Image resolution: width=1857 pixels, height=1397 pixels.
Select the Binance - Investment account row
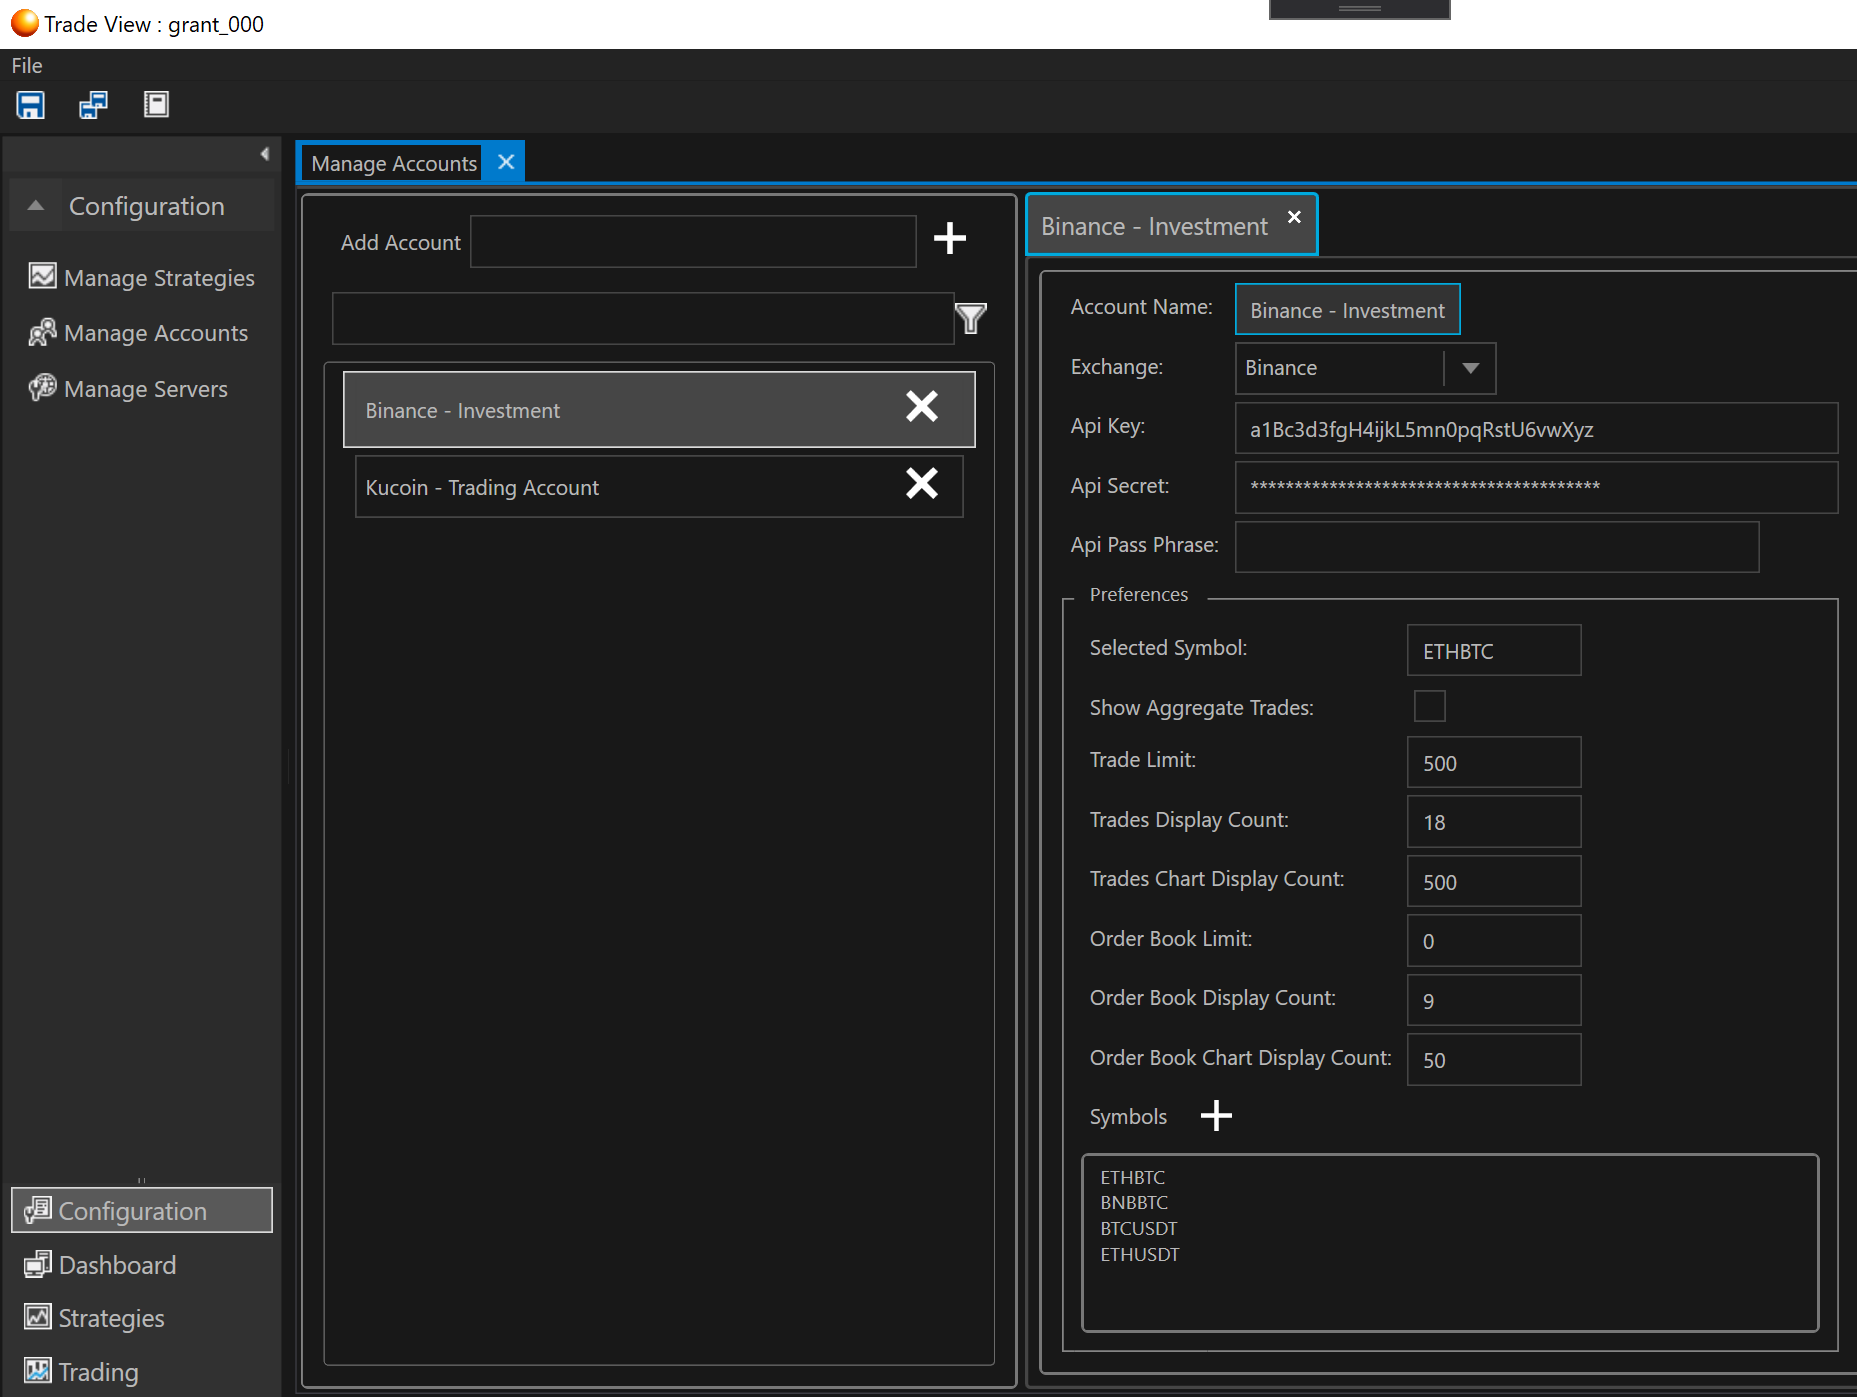659,410
